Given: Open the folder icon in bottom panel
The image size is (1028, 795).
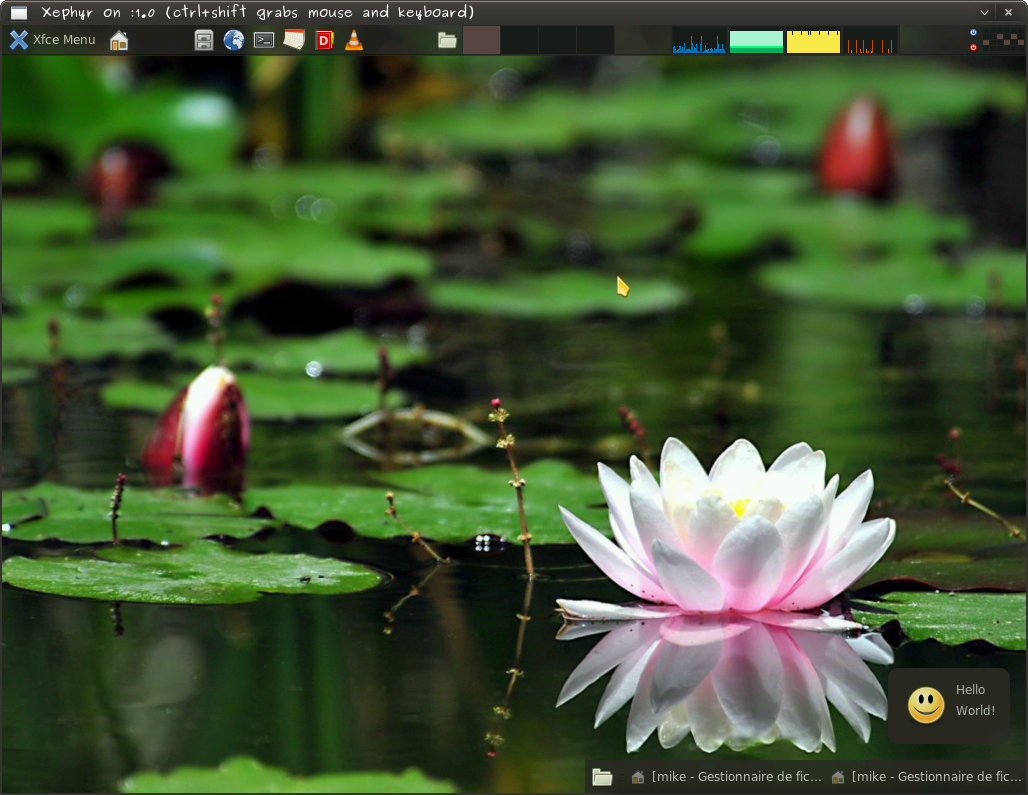Looking at the screenshot, I should [602, 777].
